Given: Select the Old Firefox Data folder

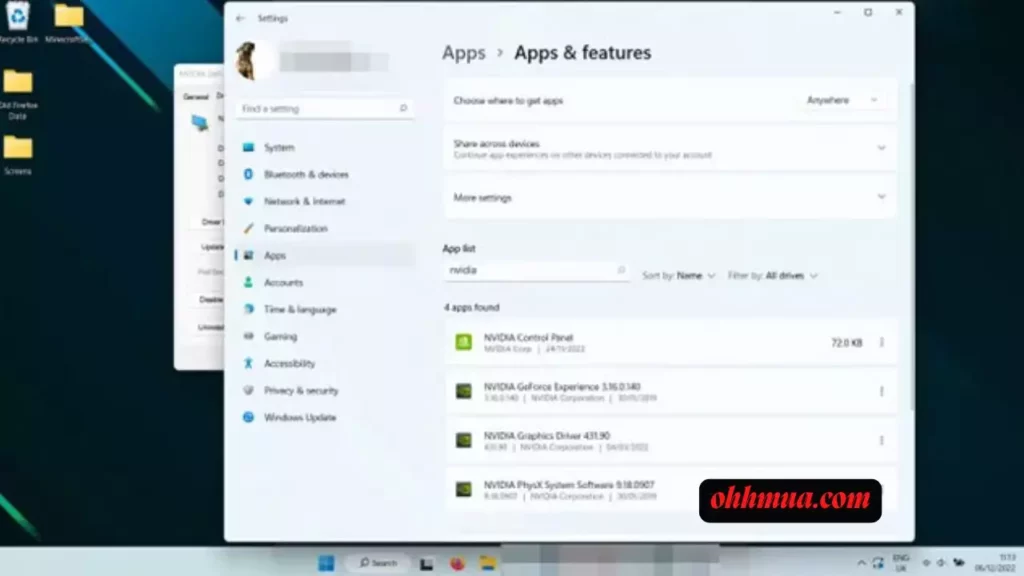Looking at the screenshot, I should 18,95.
